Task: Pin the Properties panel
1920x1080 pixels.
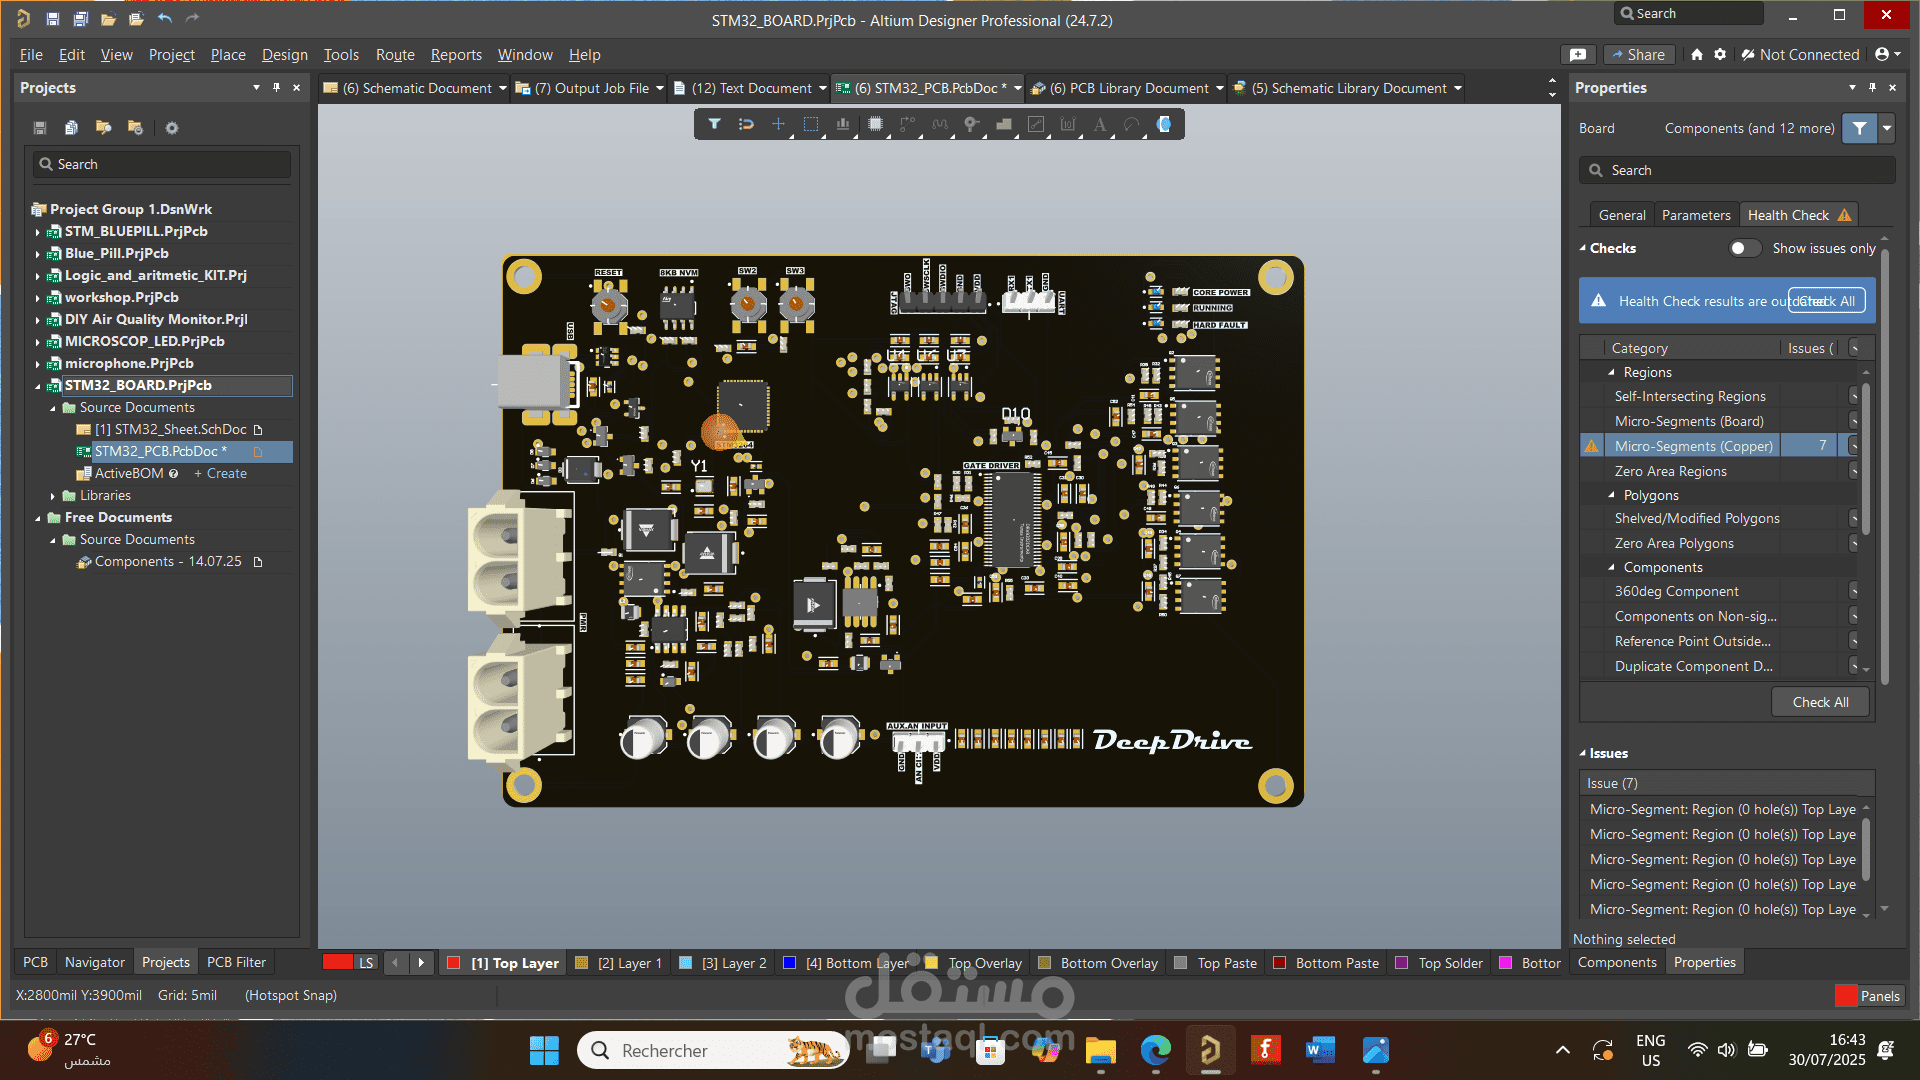Action: tap(1873, 88)
